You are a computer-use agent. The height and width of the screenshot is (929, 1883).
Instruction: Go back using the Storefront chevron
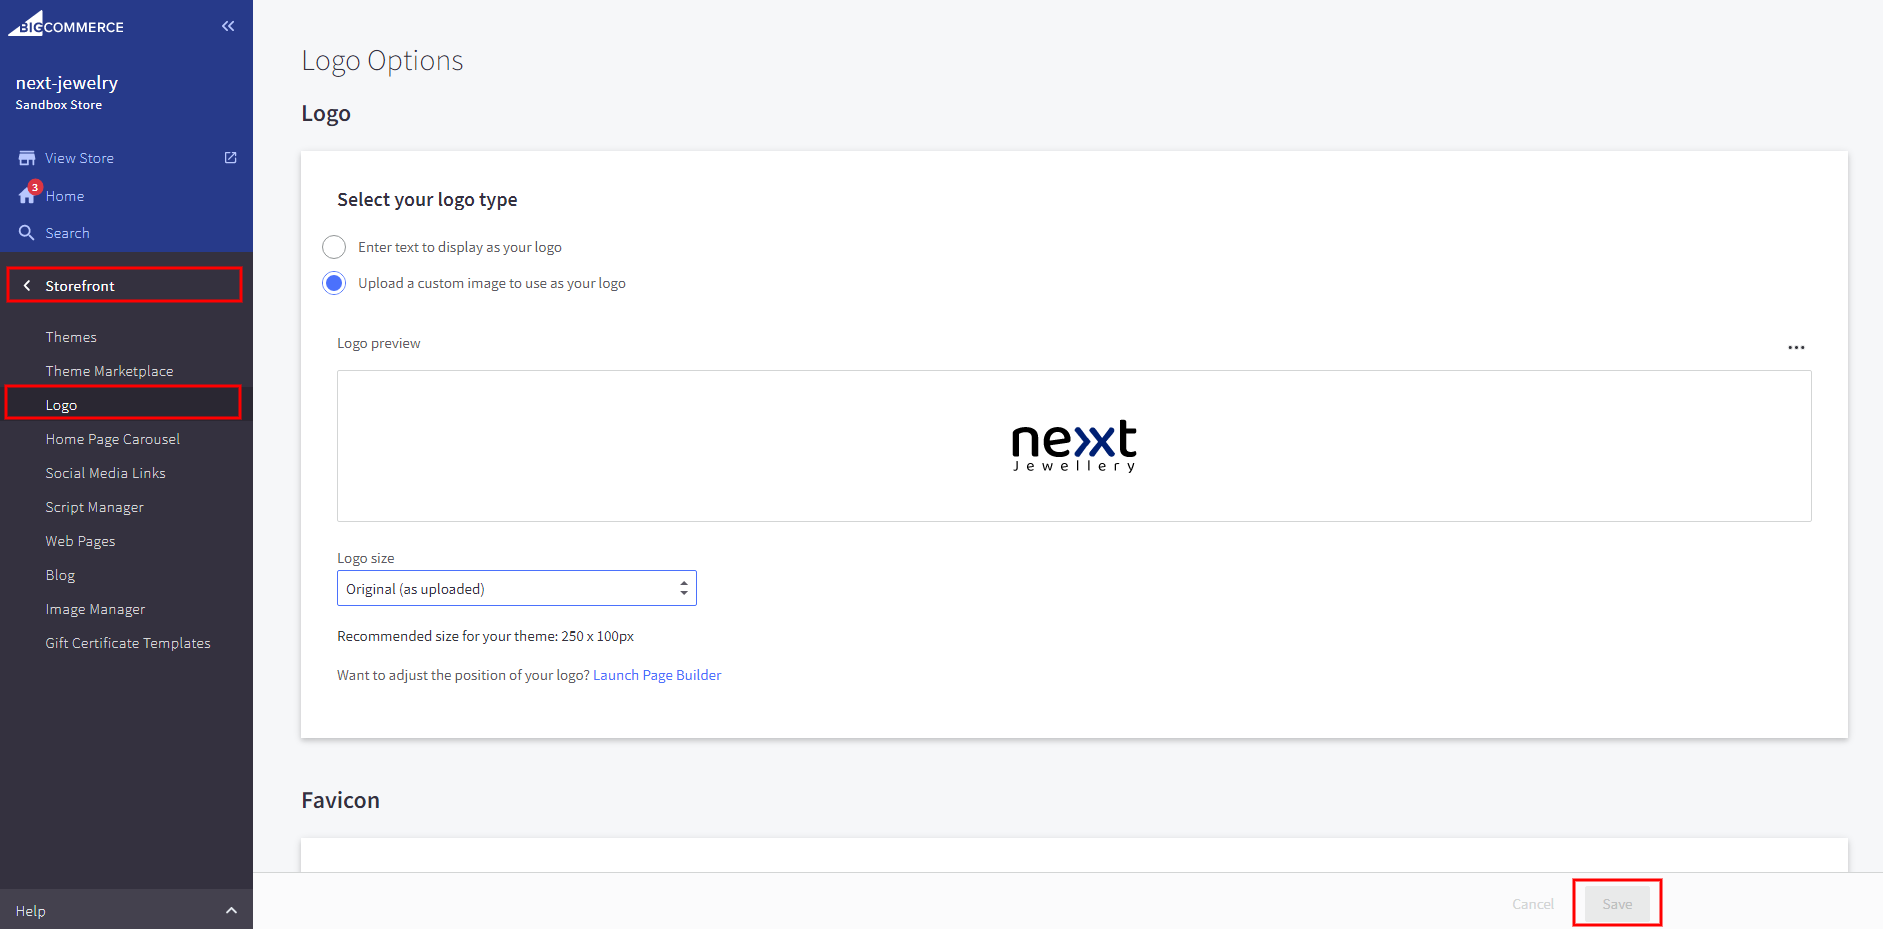(x=27, y=286)
